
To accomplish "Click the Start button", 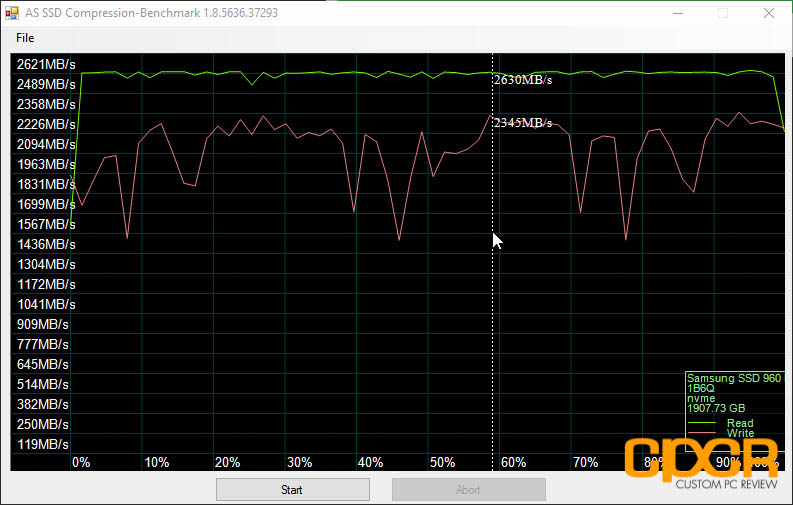I will tap(292, 489).
